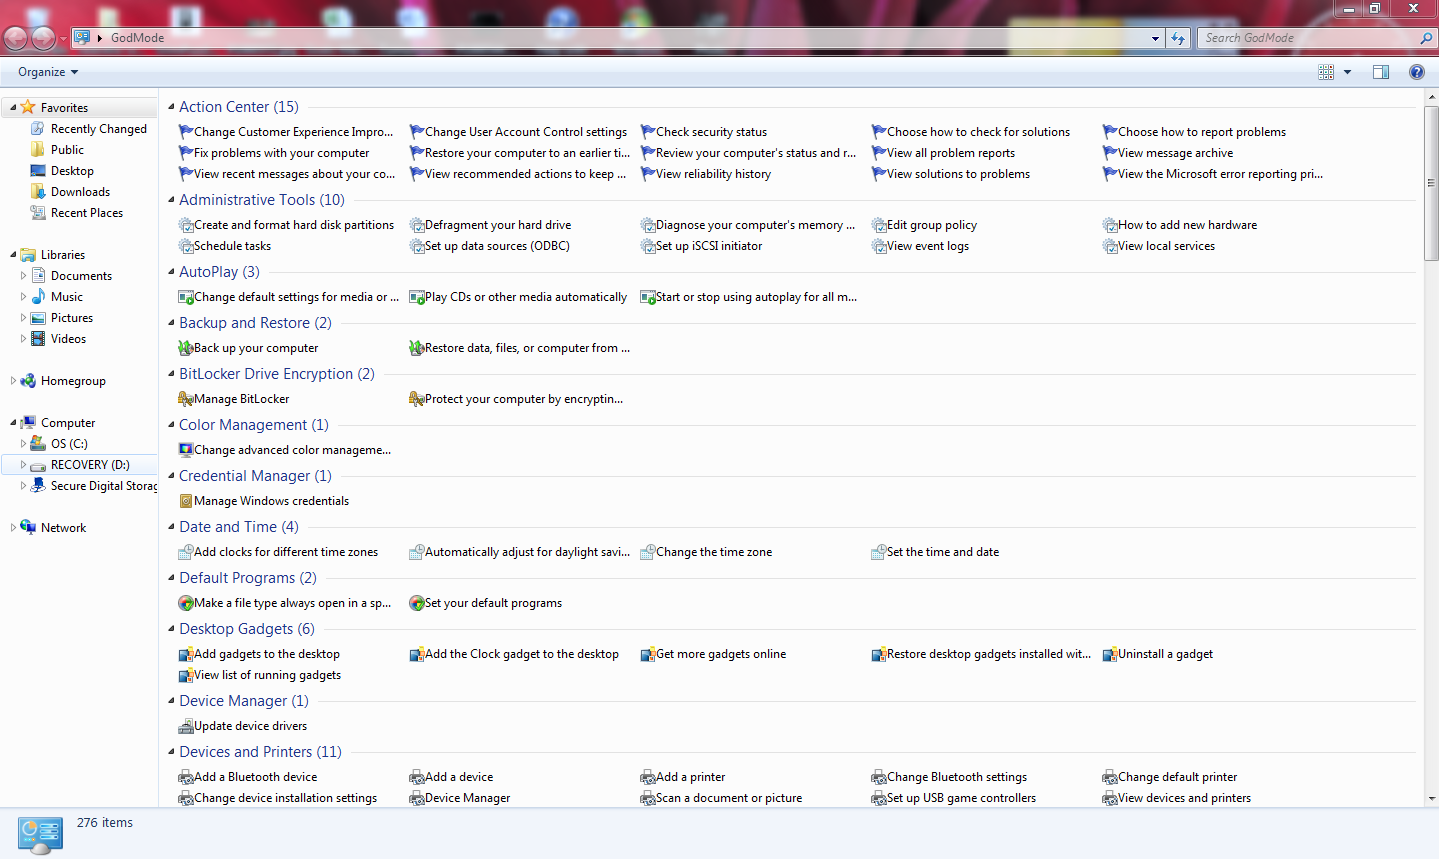Select Downloads in Favorites
Screen dimensions: 1439x859
coord(80,192)
